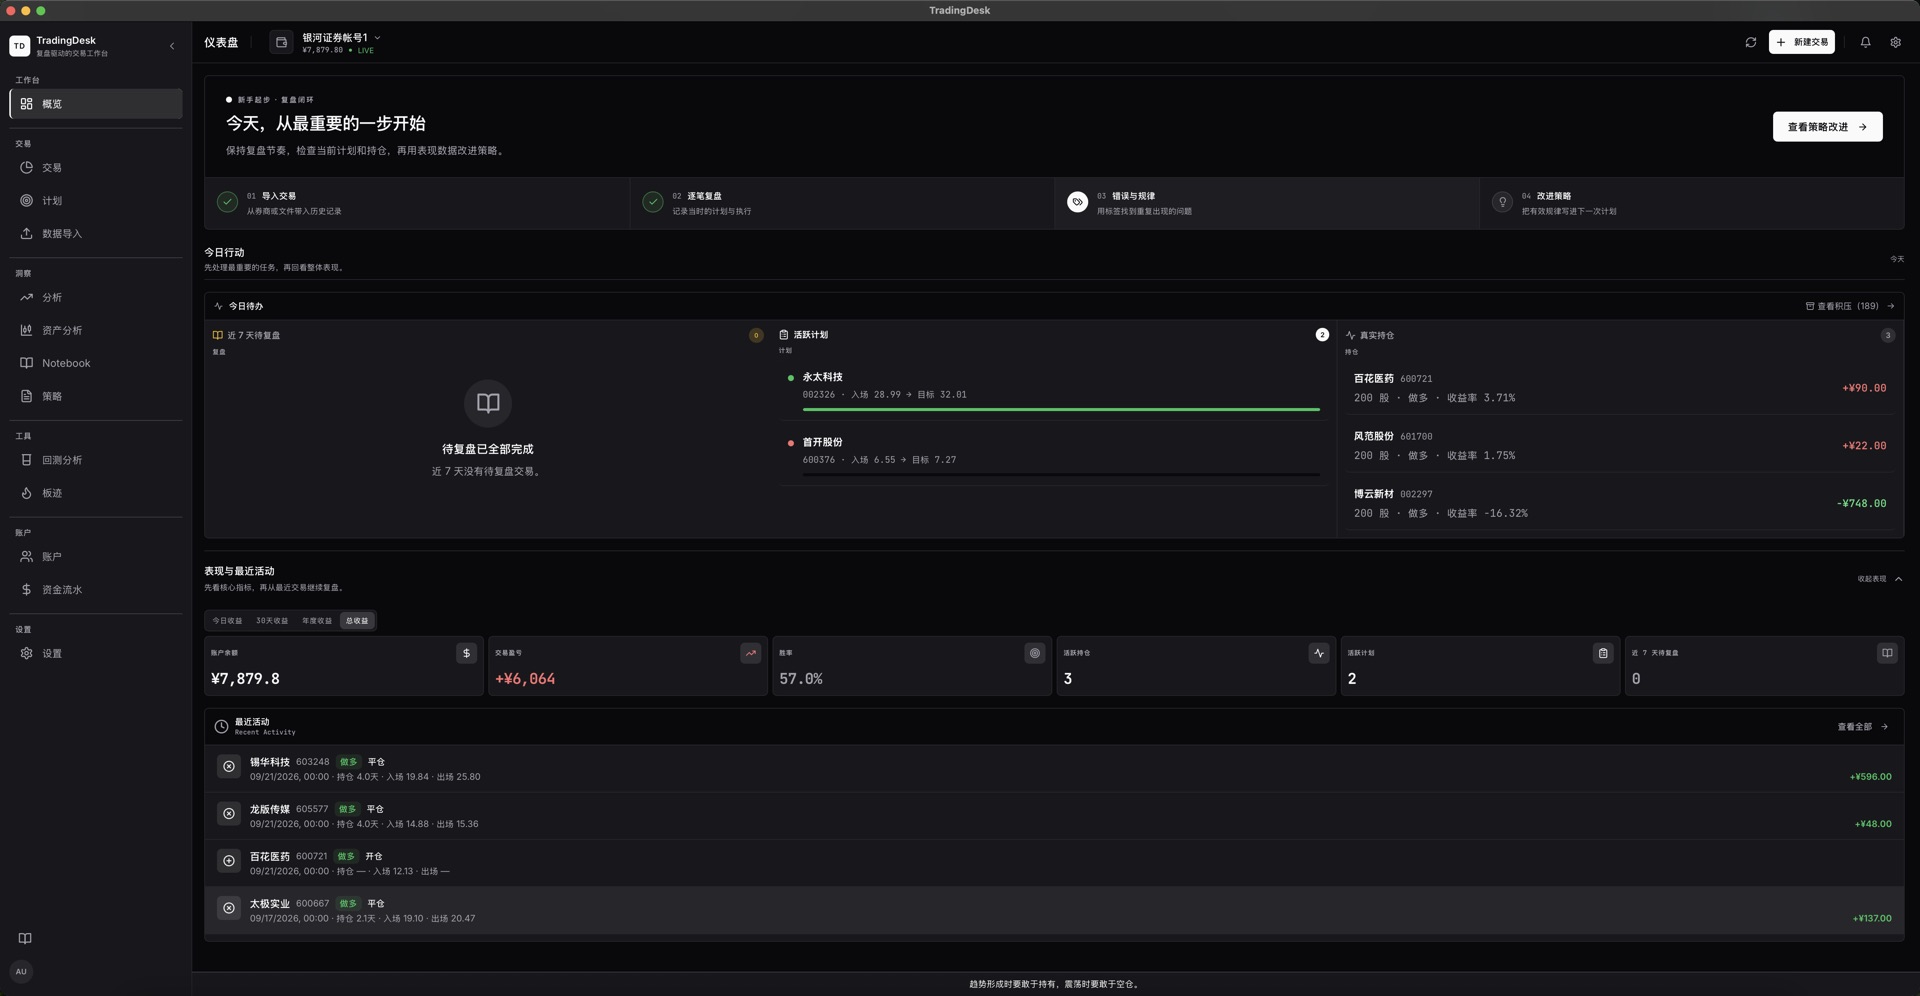
Task: Open 板迹 tool in sidebar
Action: point(96,494)
